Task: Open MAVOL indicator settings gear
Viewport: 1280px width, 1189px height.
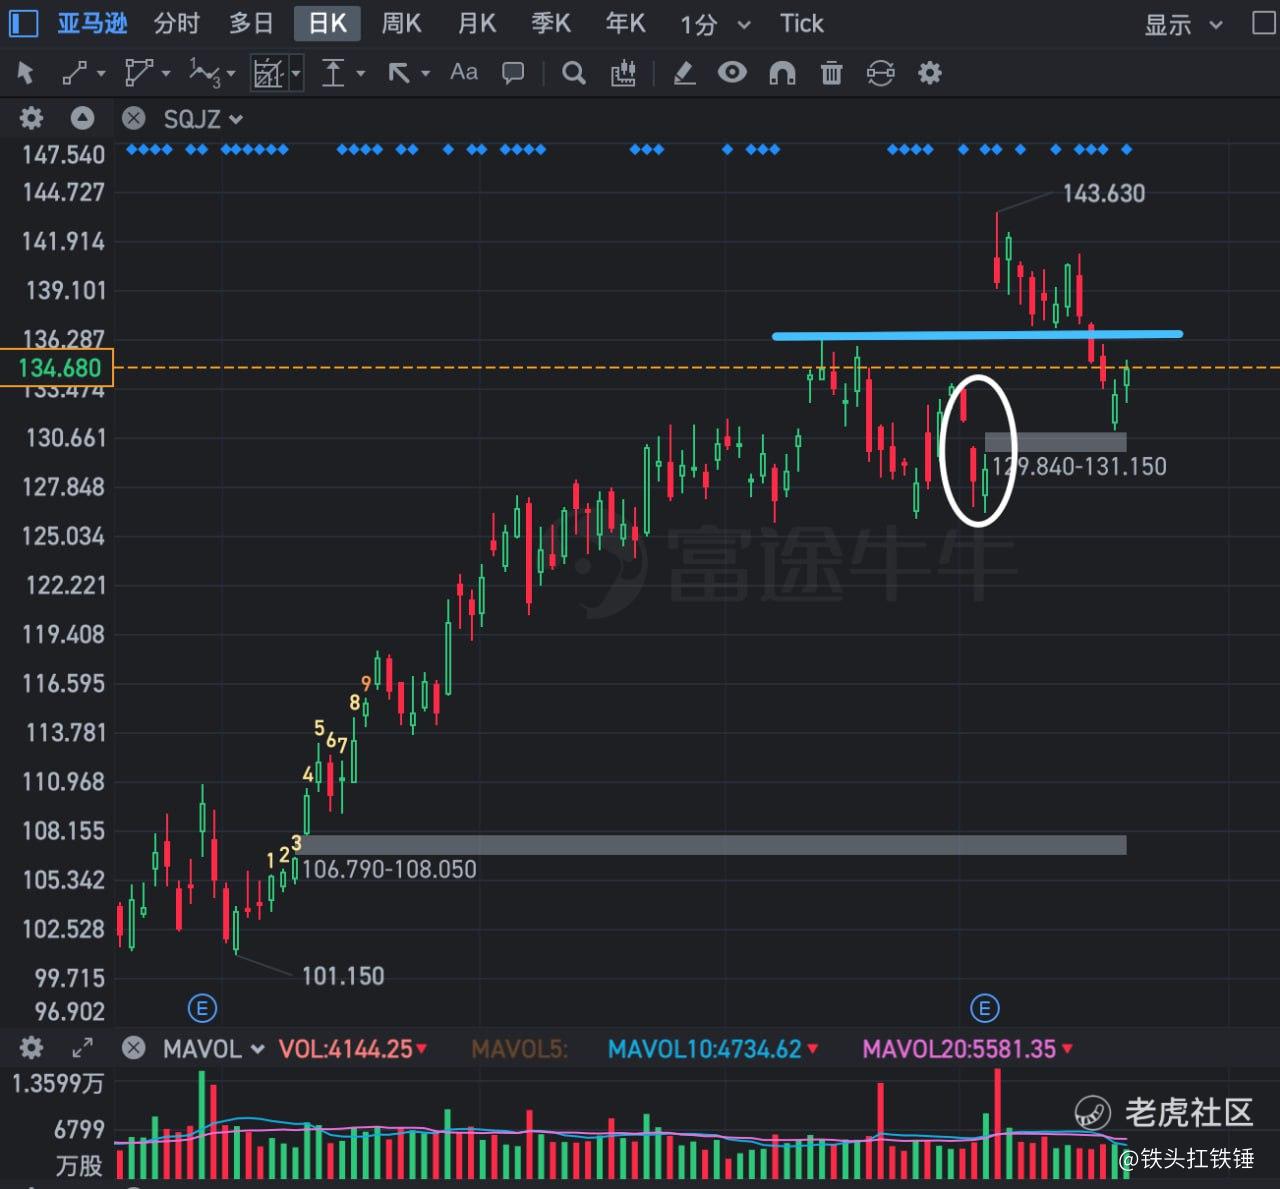Action: coord(32,1048)
